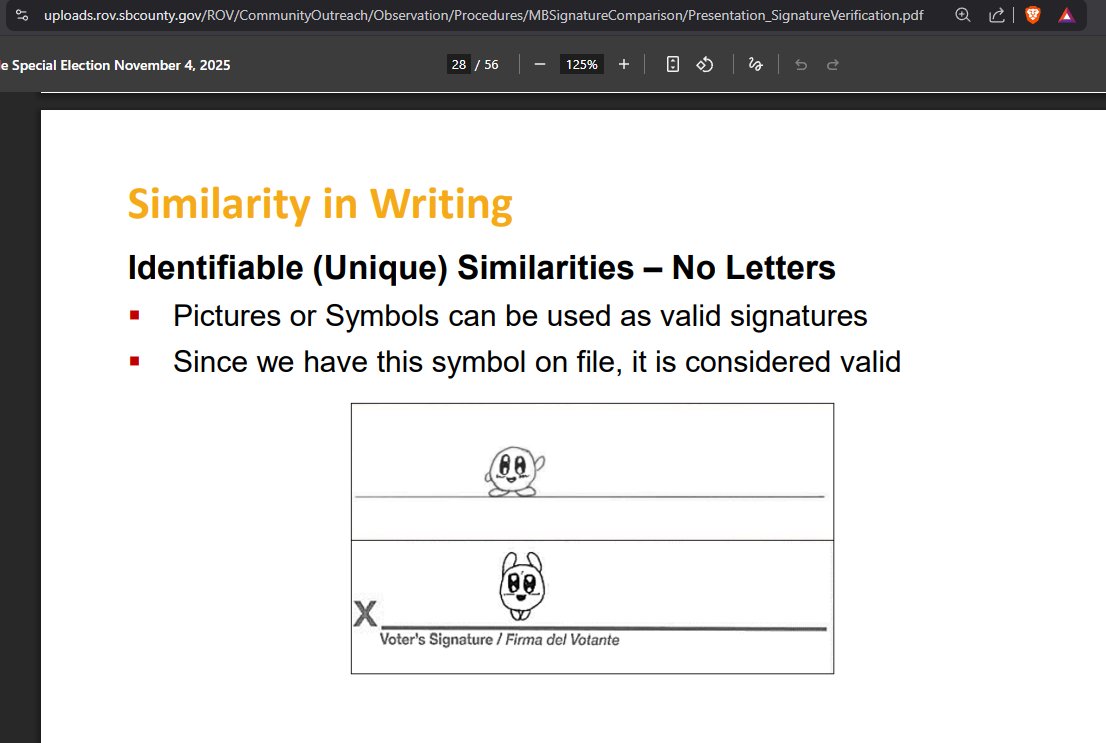Viewport: 1106px width, 743px height.
Task: Click 'Since we have this symbol on file' bullet
Action: [537, 362]
